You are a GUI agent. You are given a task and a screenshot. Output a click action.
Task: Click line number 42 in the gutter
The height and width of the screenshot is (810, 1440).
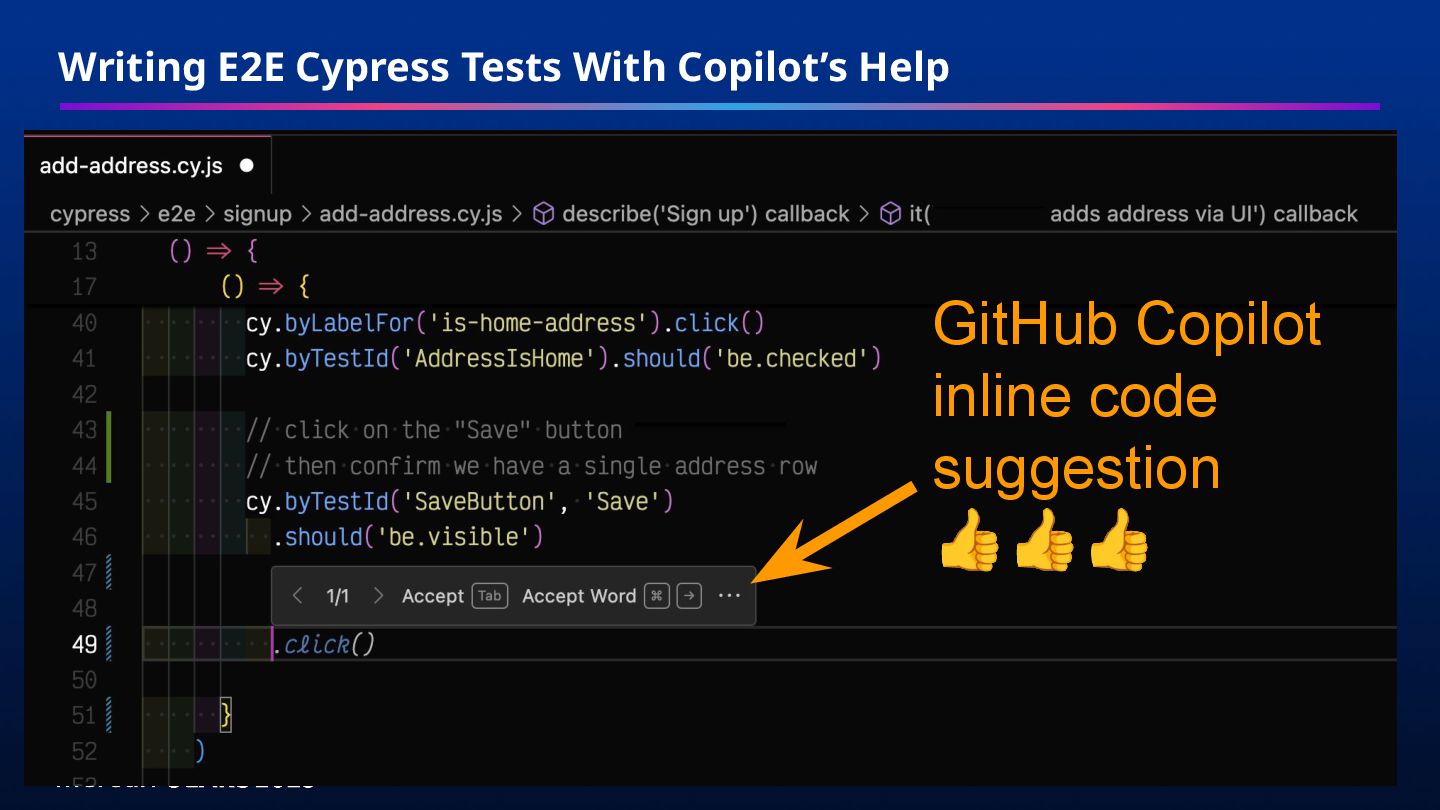click(85, 395)
